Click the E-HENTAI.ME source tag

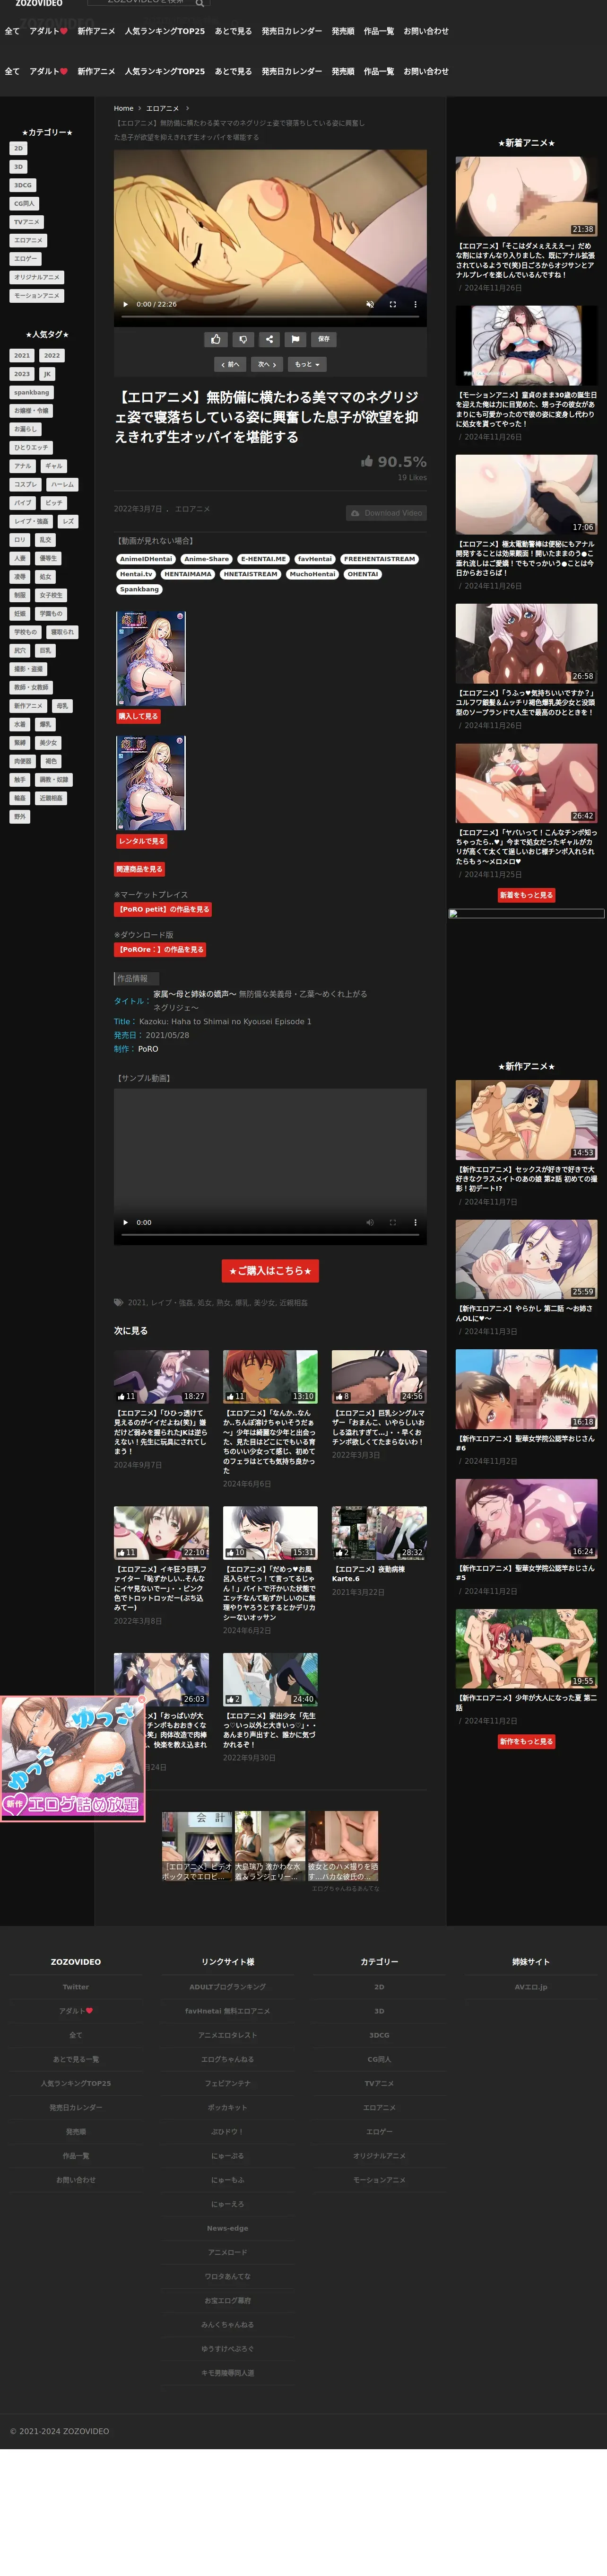pyautogui.click(x=263, y=559)
